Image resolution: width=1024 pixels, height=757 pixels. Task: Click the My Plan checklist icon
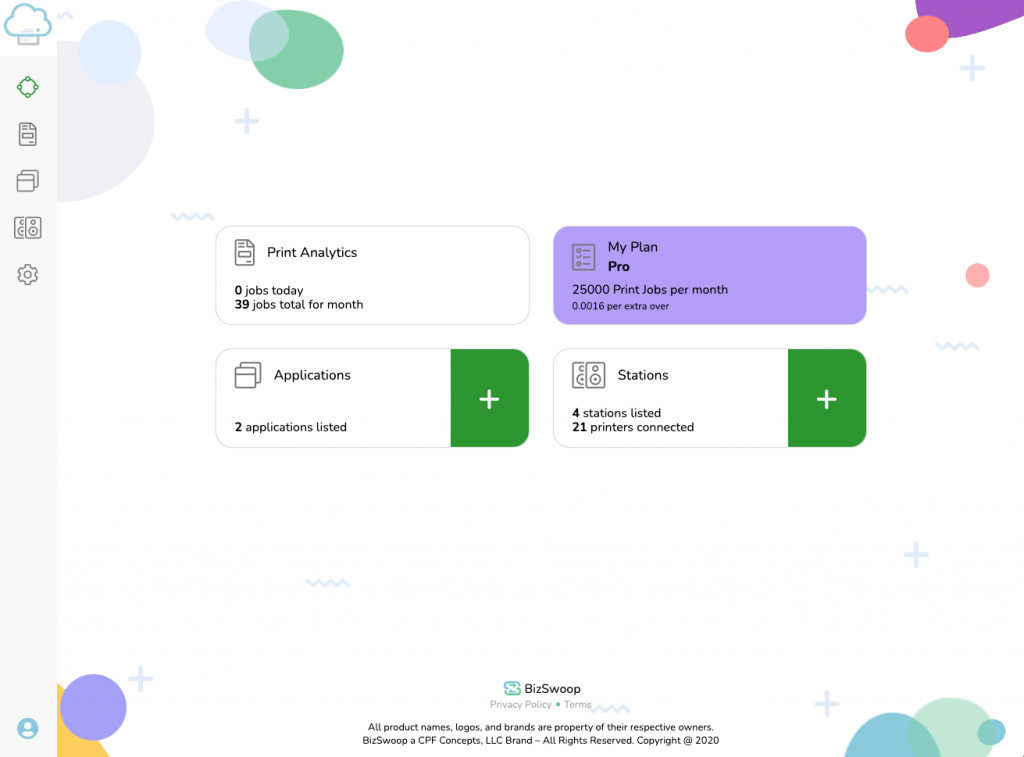[x=584, y=257]
